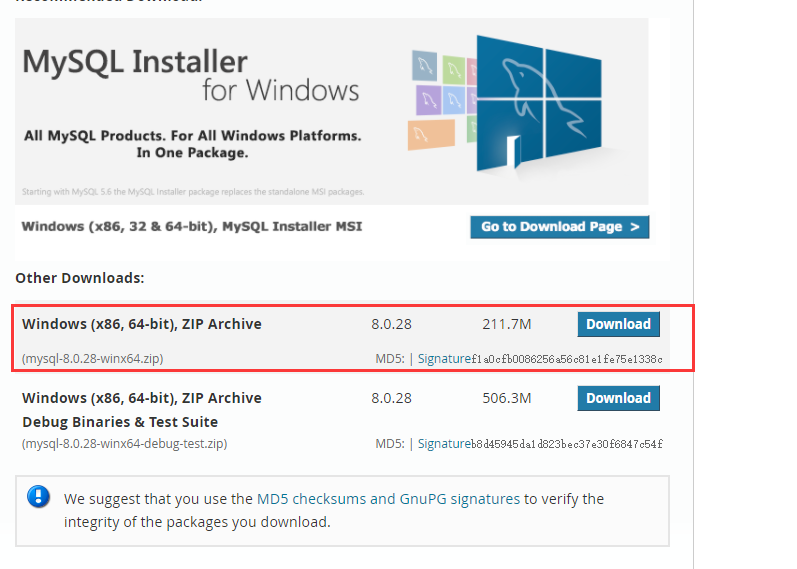Click version 8.0.28 in Debug Binaries row

[391, 398]
